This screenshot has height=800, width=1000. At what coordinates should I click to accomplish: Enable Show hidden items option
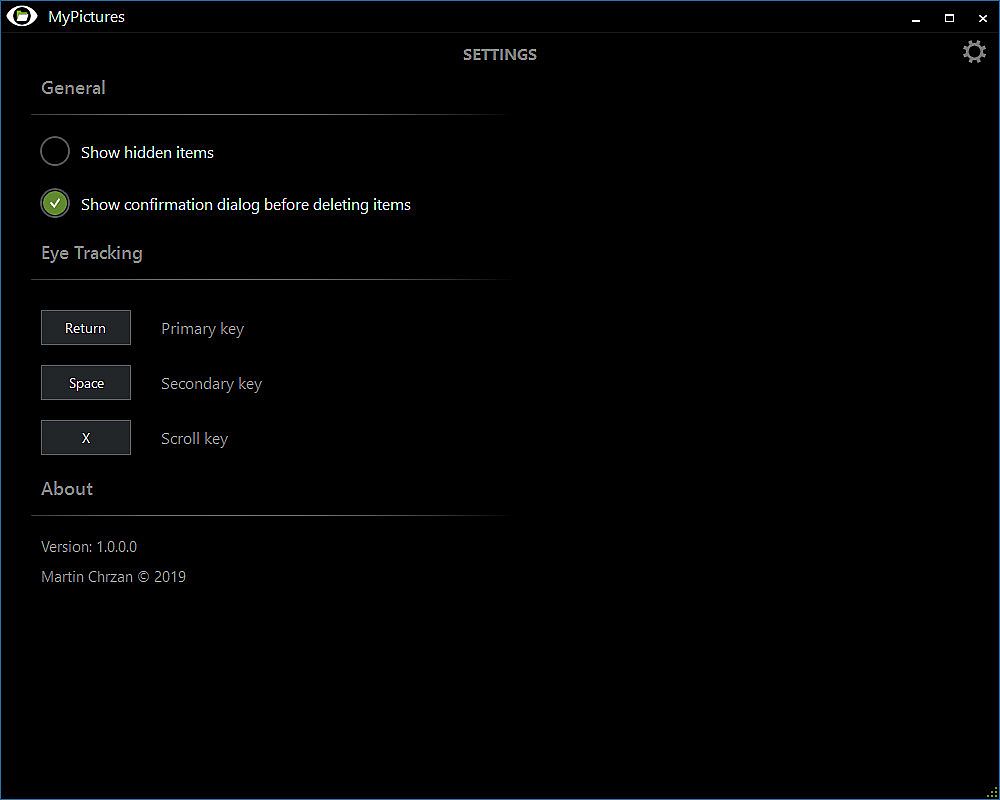[55, 152]
